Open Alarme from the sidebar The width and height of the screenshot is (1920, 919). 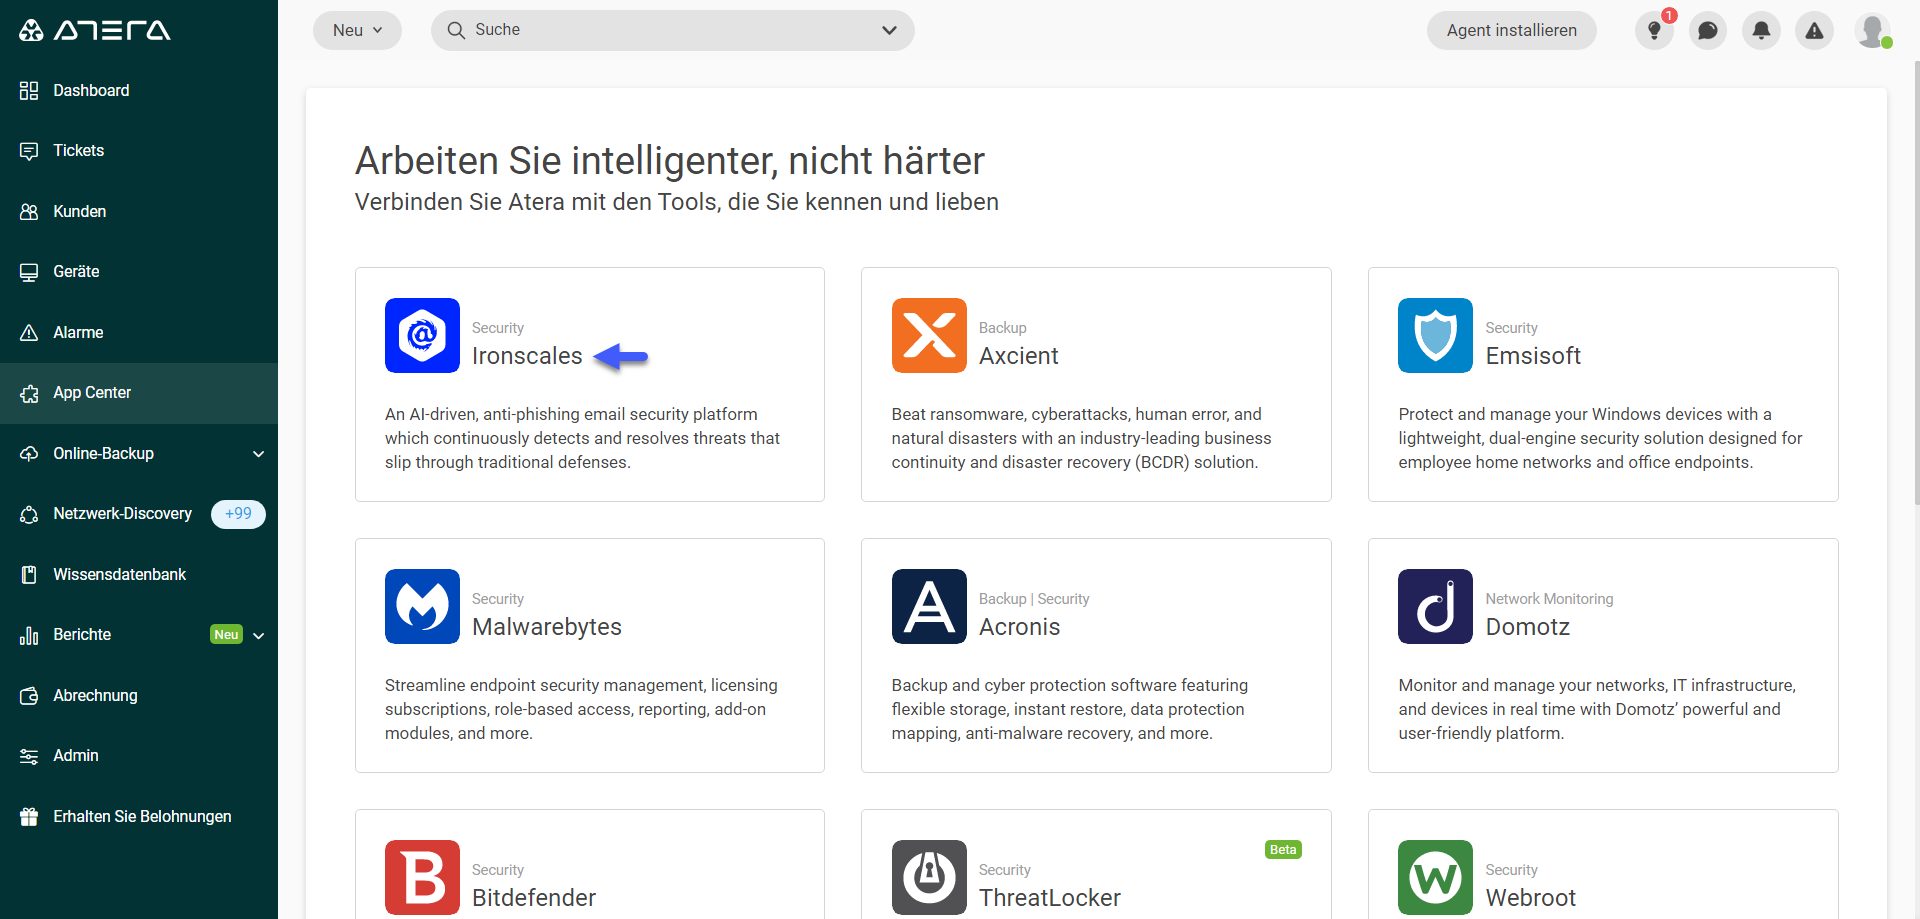tap(139, 332)
